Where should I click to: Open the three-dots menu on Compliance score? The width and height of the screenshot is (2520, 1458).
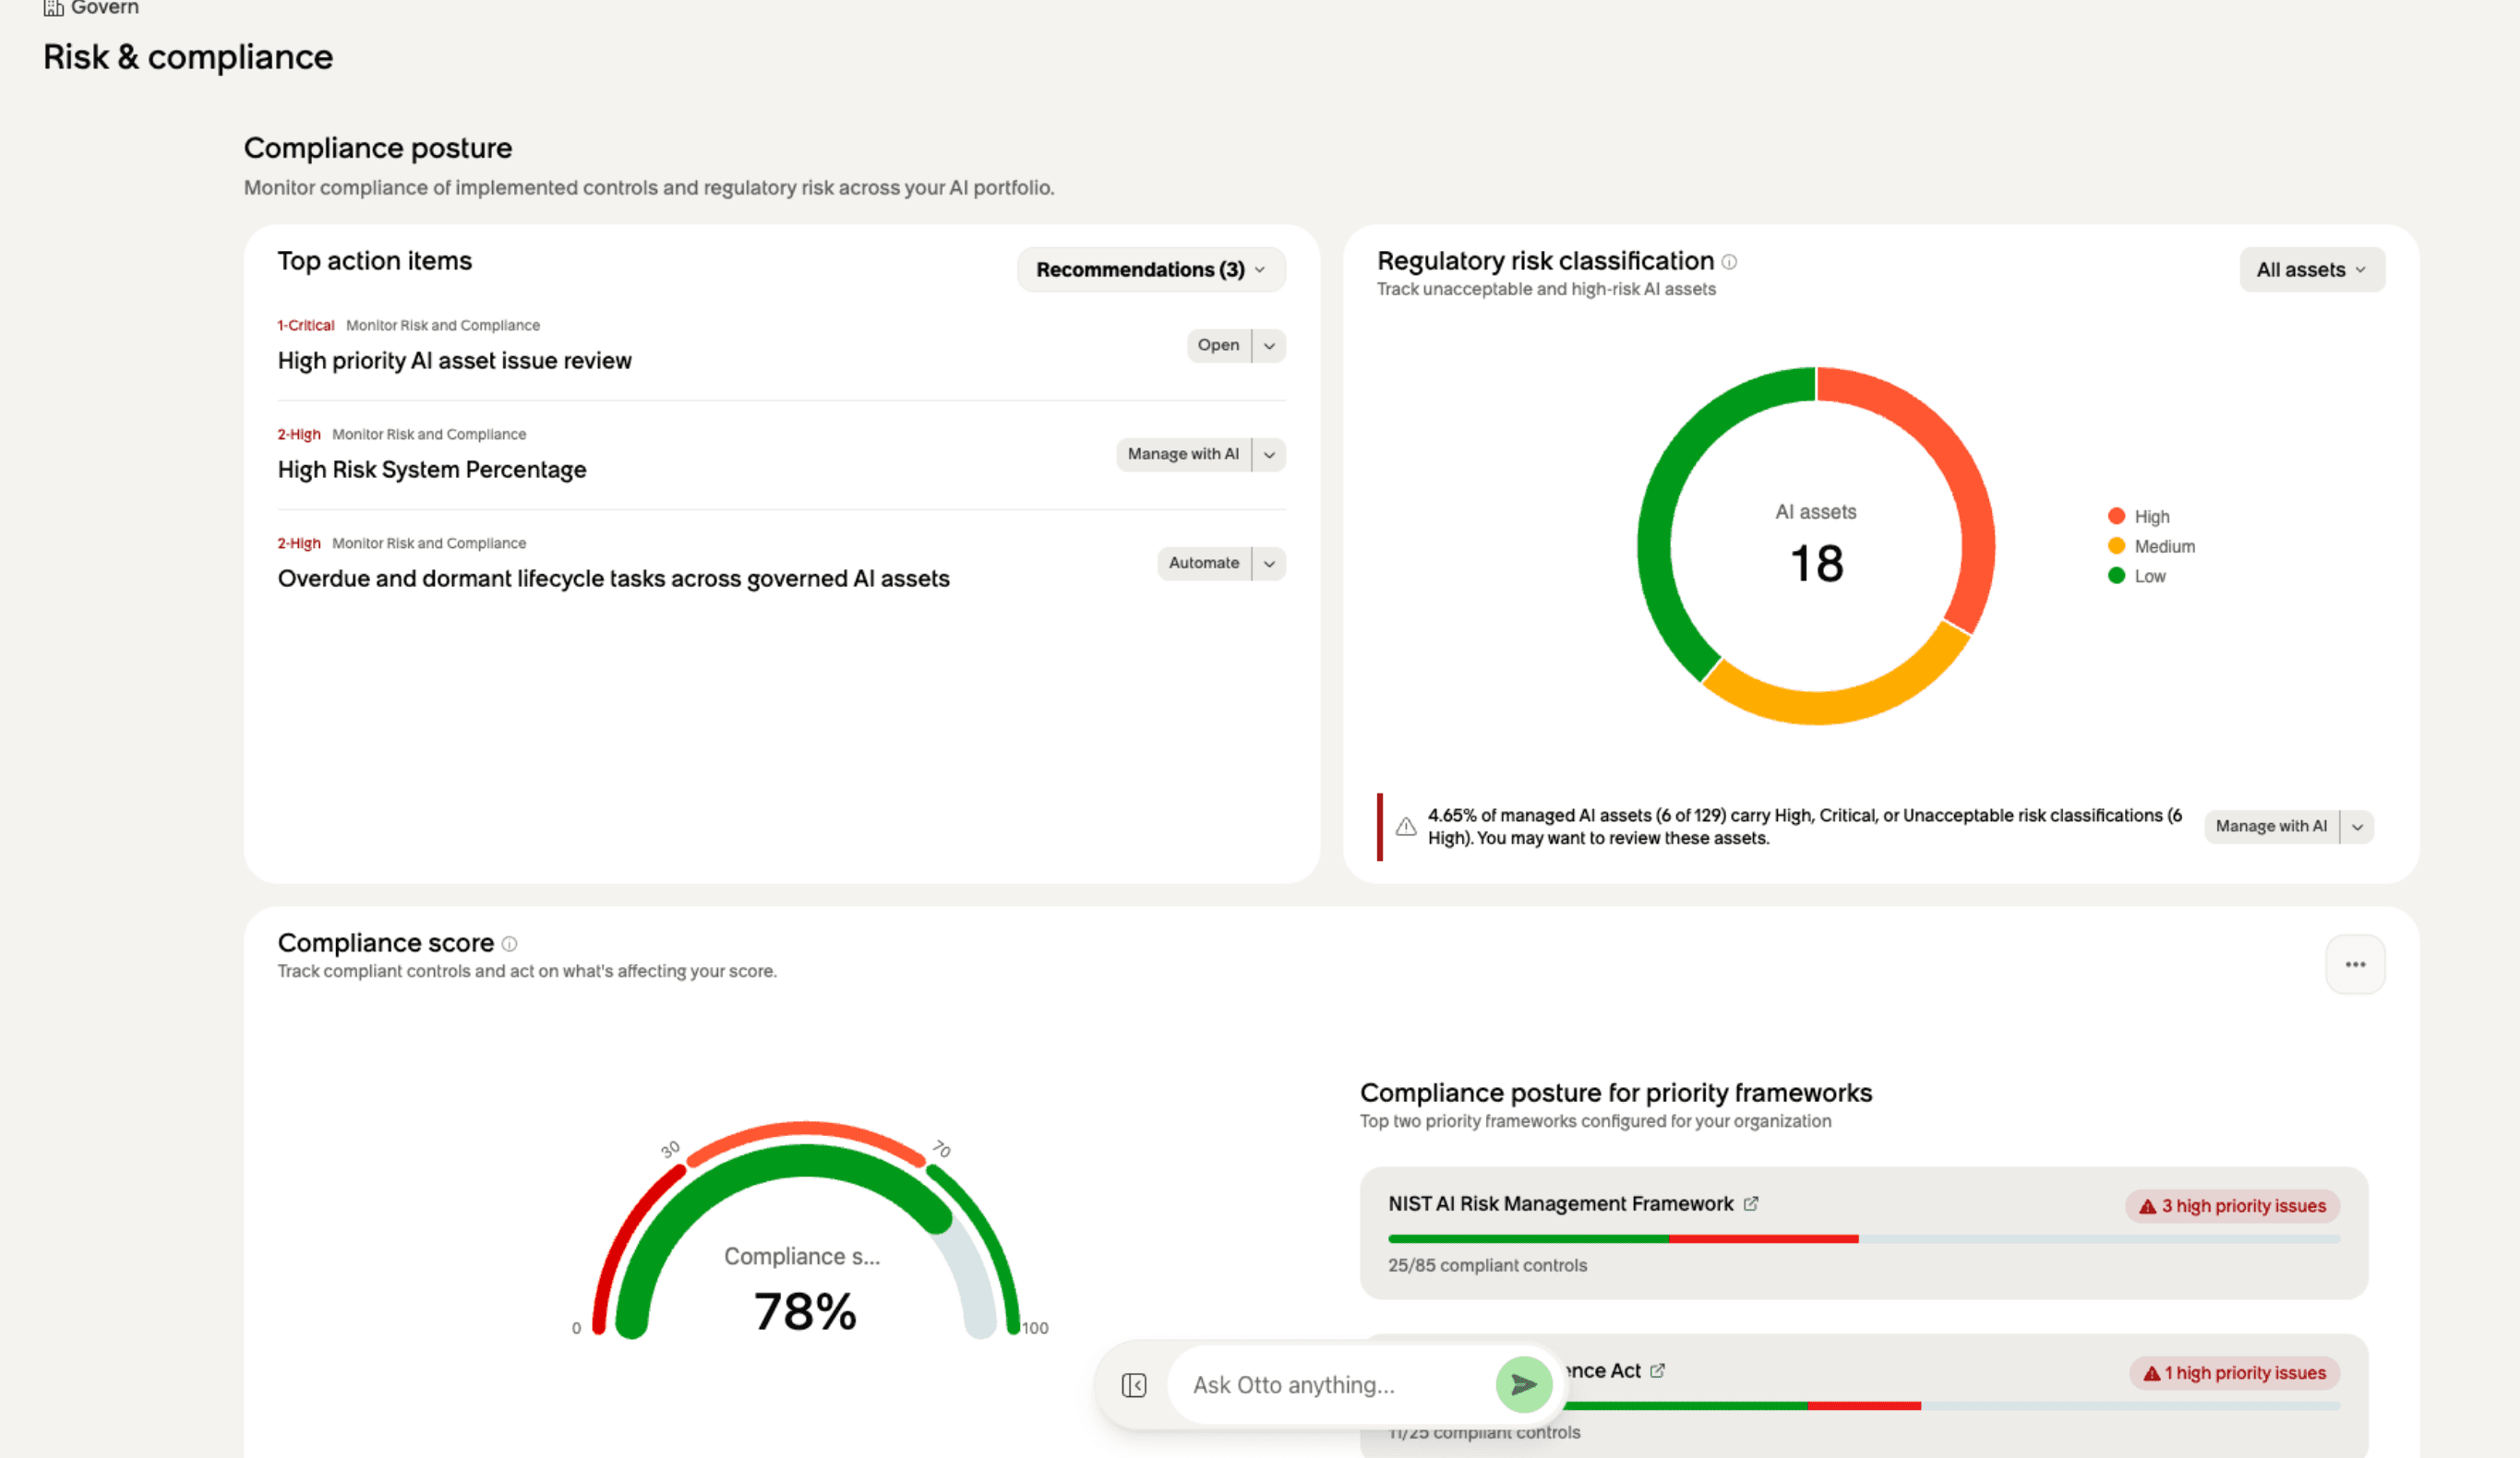coord(2355,965)
